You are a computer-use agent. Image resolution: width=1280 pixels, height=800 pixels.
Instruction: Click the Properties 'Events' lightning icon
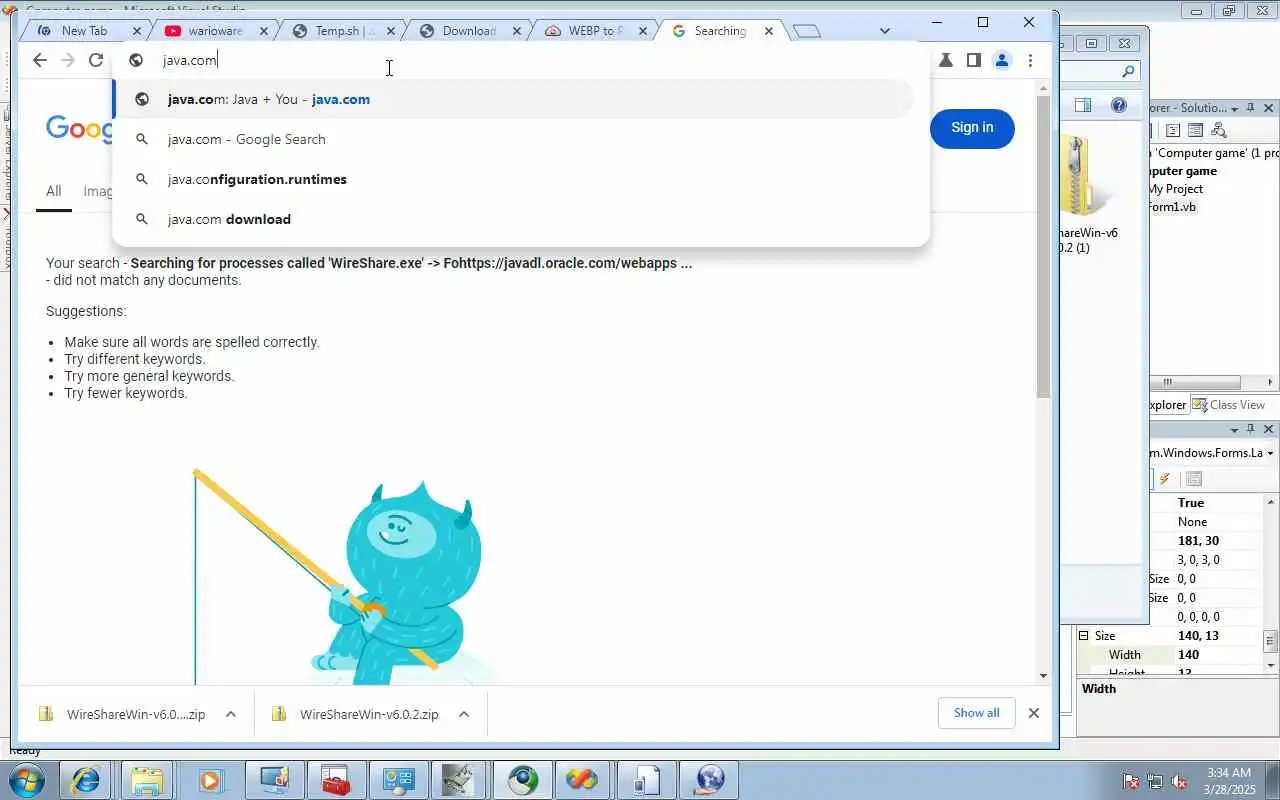[x=1165, y=479]
